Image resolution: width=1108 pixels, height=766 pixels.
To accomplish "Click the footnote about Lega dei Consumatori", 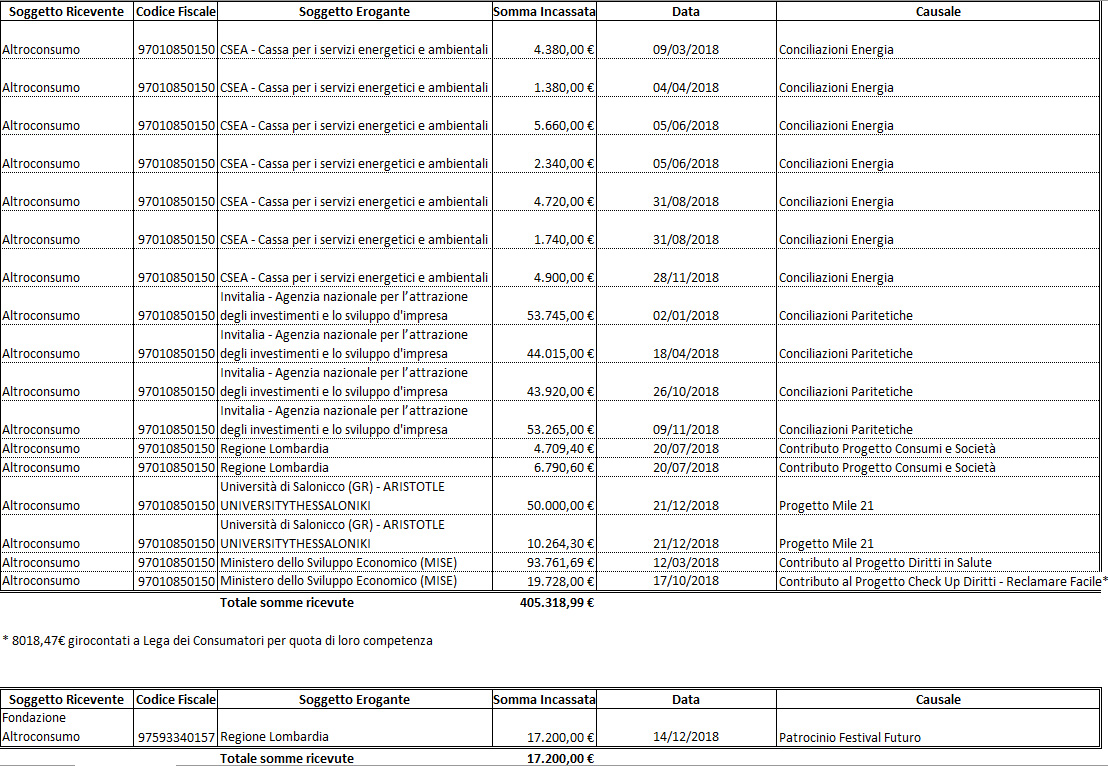I will 218,640.
